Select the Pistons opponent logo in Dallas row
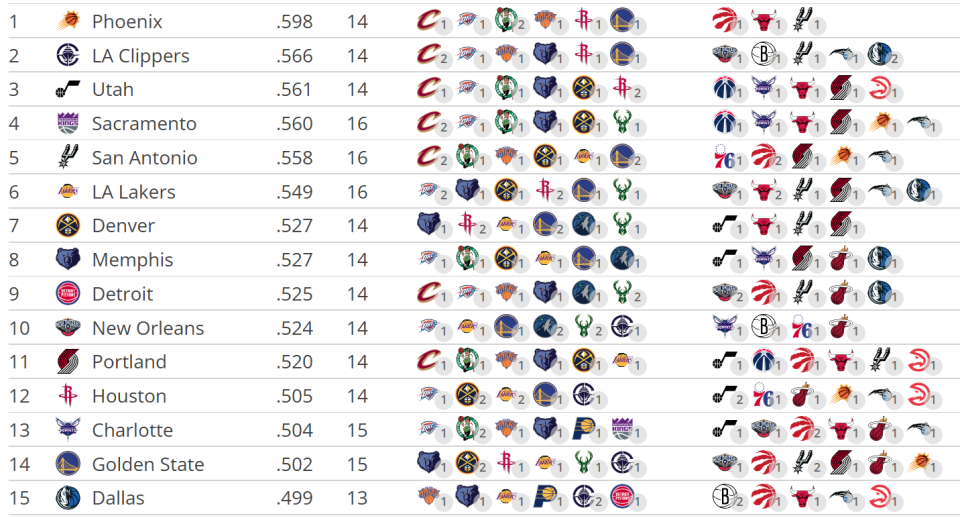Image resolution: width=960 pixels, height=518 pixels. [622, 497]
